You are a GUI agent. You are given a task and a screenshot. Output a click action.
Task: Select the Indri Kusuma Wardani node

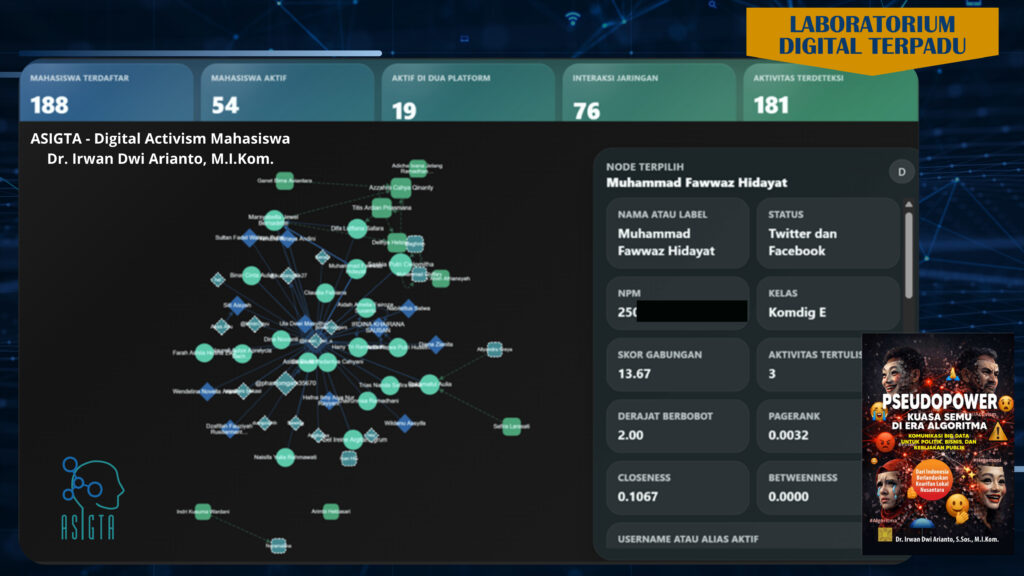(203, 512)
